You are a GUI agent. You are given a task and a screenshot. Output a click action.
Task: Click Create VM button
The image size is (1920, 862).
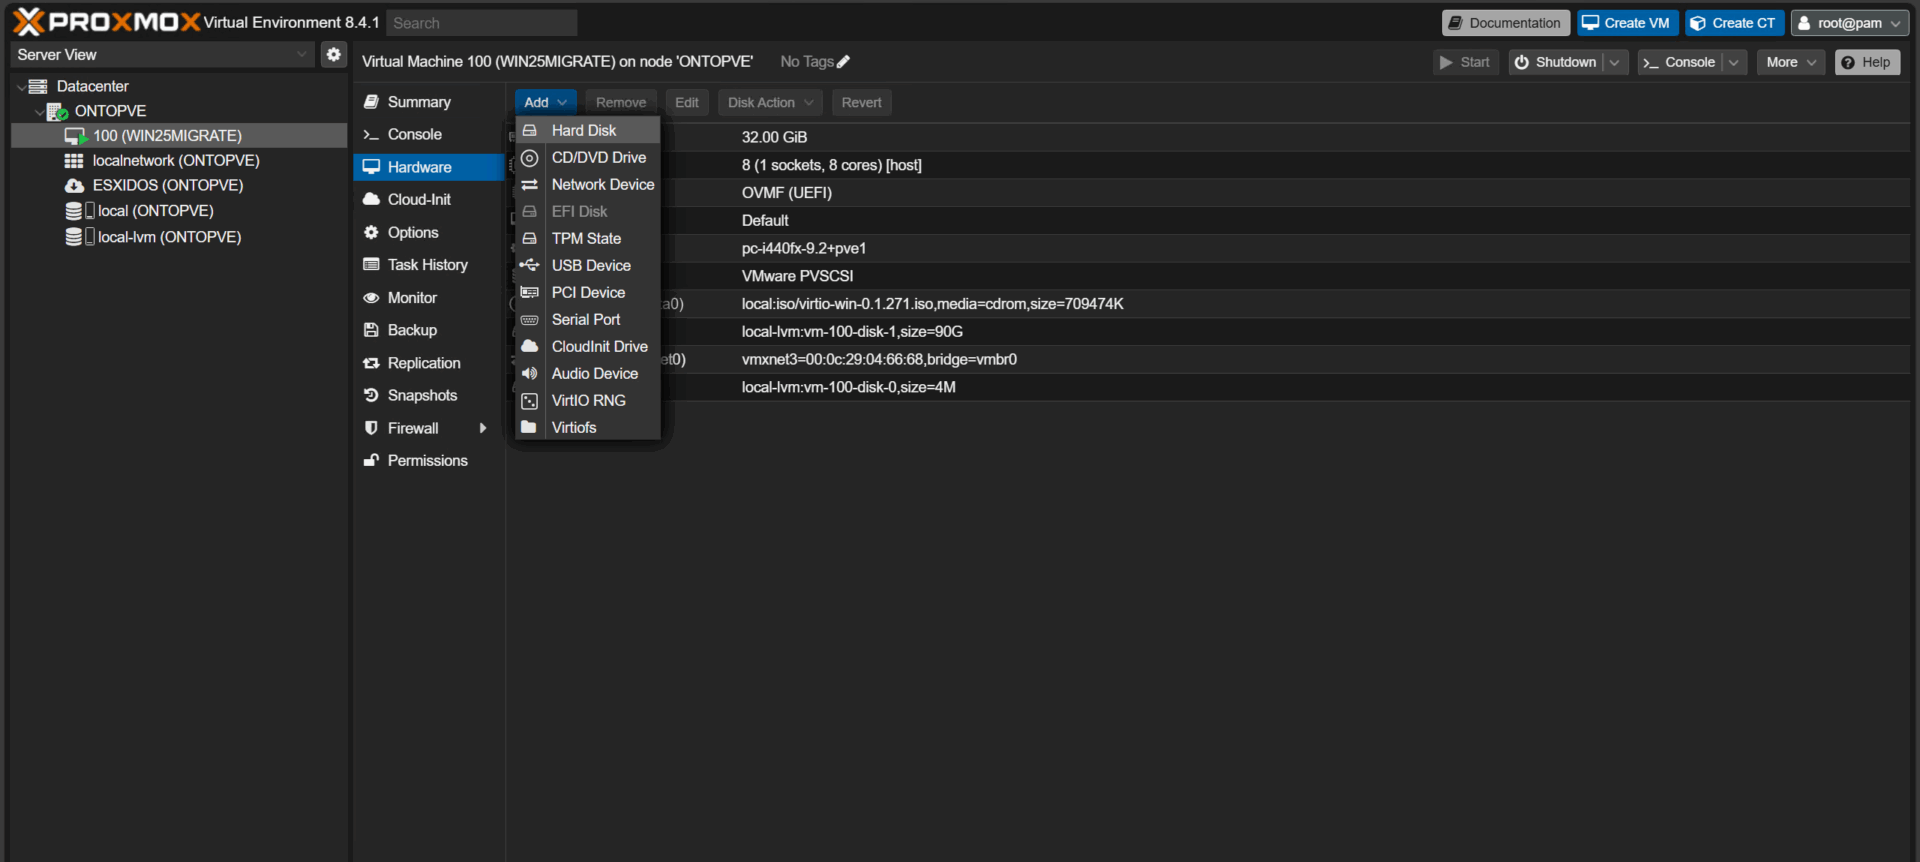[x=1627, y=23]
